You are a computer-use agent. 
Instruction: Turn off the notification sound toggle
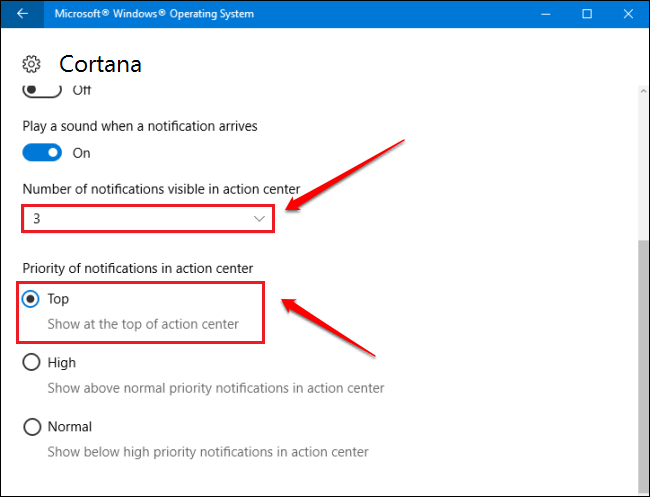click(42, 153)
